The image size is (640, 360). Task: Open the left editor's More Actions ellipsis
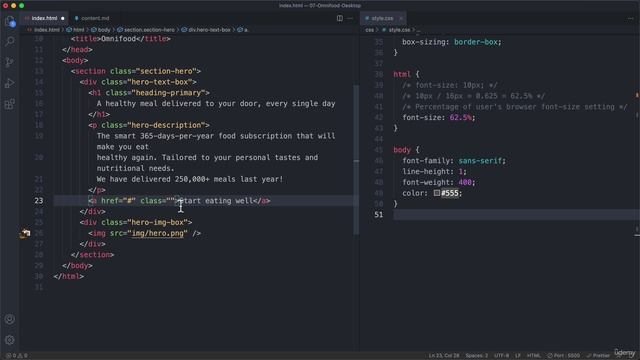pyautogui.click(x=350, y=18)
